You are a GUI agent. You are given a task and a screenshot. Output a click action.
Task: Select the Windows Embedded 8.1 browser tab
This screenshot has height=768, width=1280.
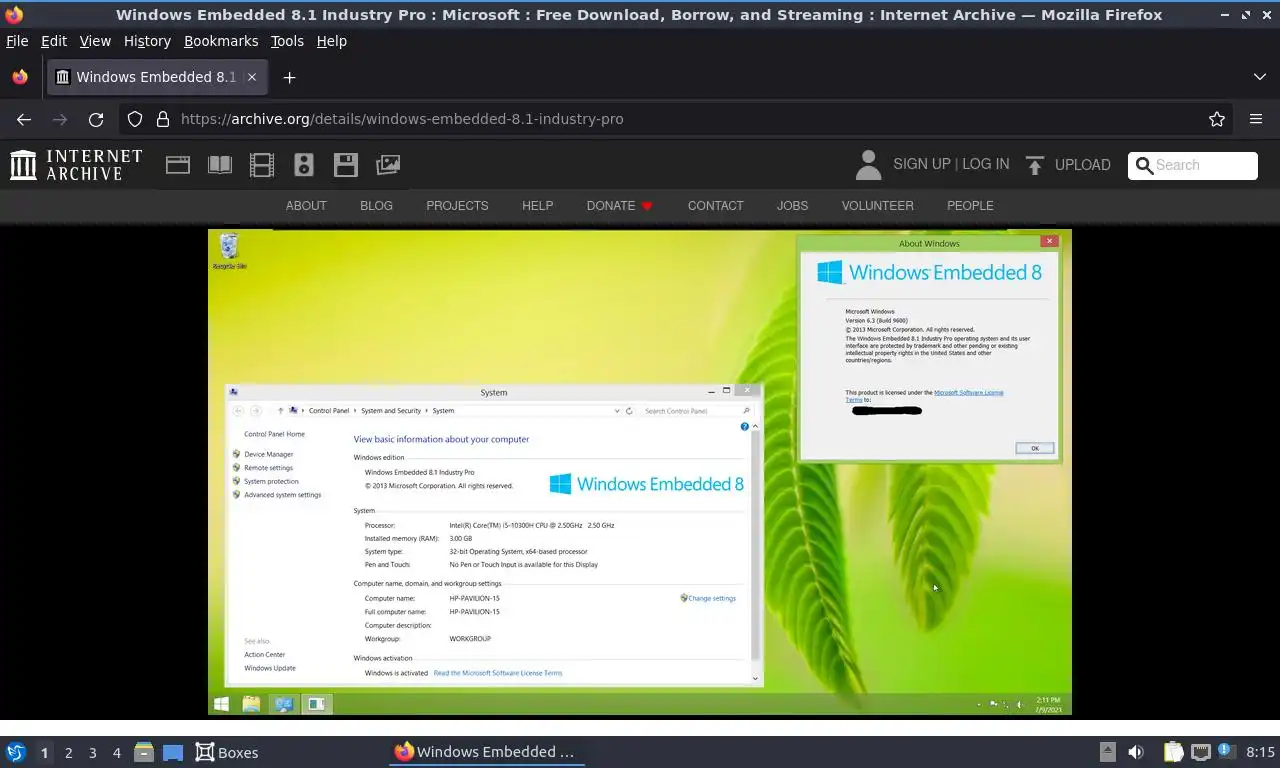pyautogui.click(x=156, y=77)
